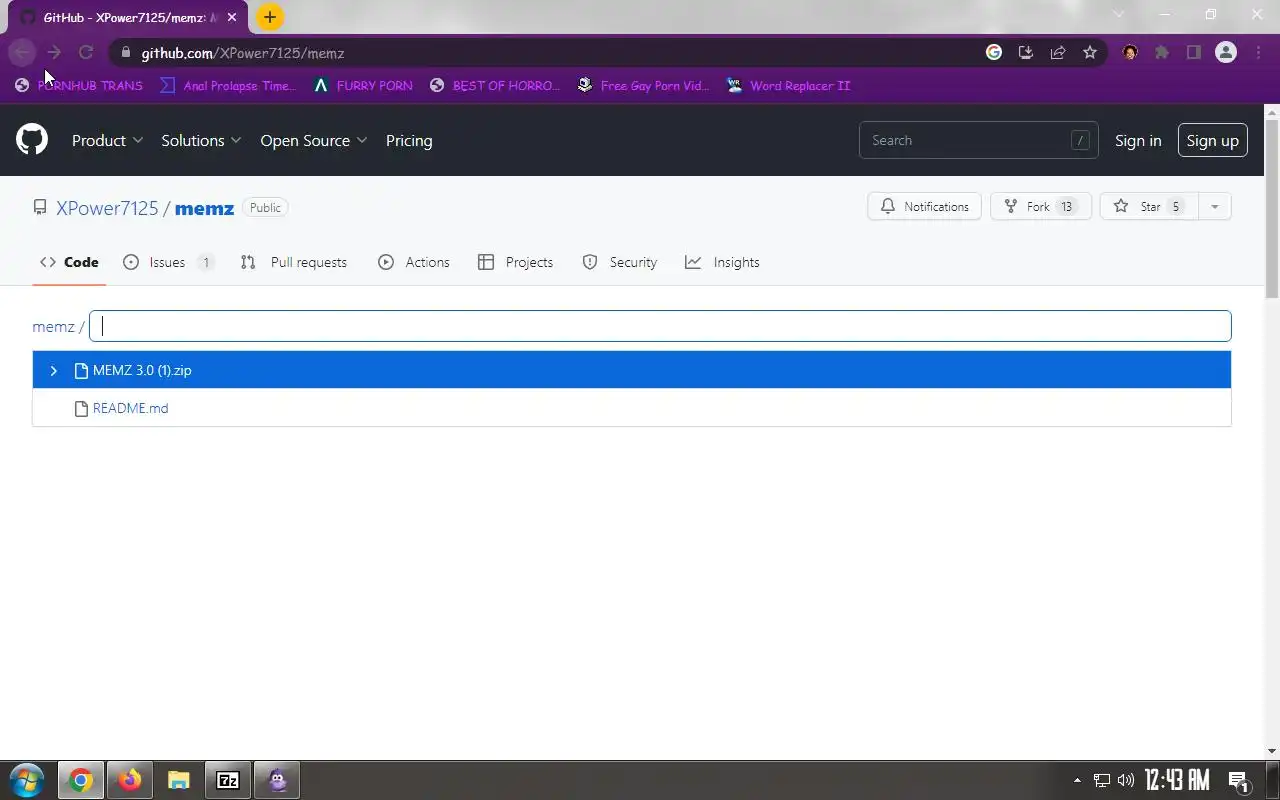
Task: Expand the Product menu
Action: [x=107, y=140]
